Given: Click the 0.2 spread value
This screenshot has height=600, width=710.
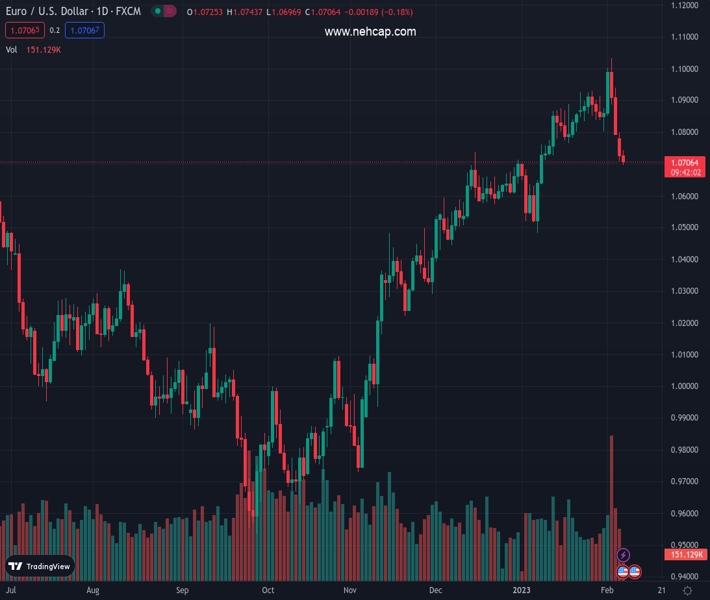Looking at the screenshot, I should [55, 30].
